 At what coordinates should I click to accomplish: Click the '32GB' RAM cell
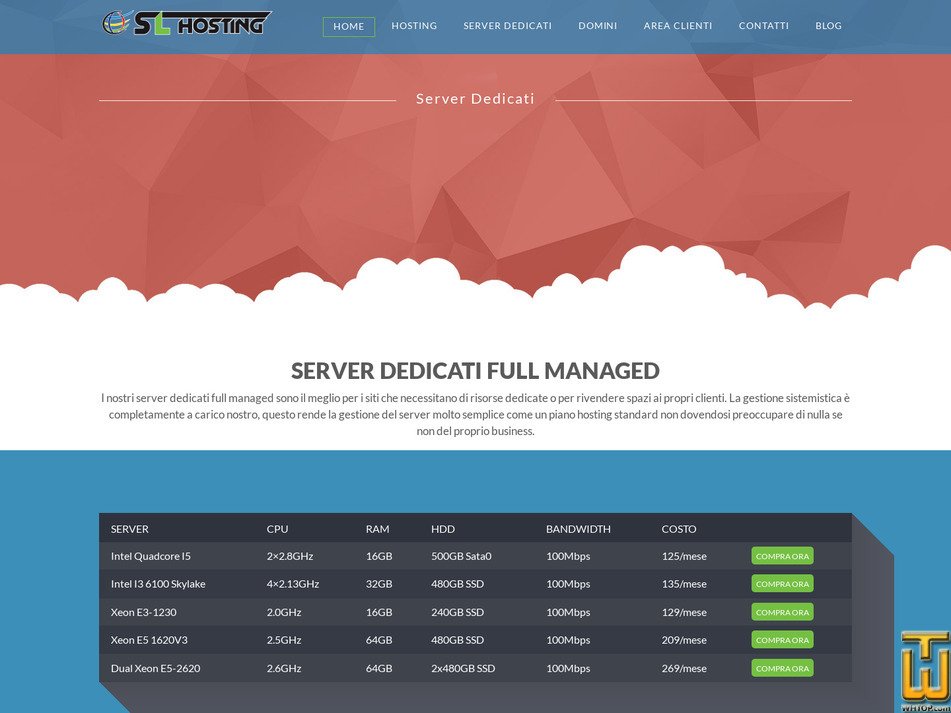(379, 584)
